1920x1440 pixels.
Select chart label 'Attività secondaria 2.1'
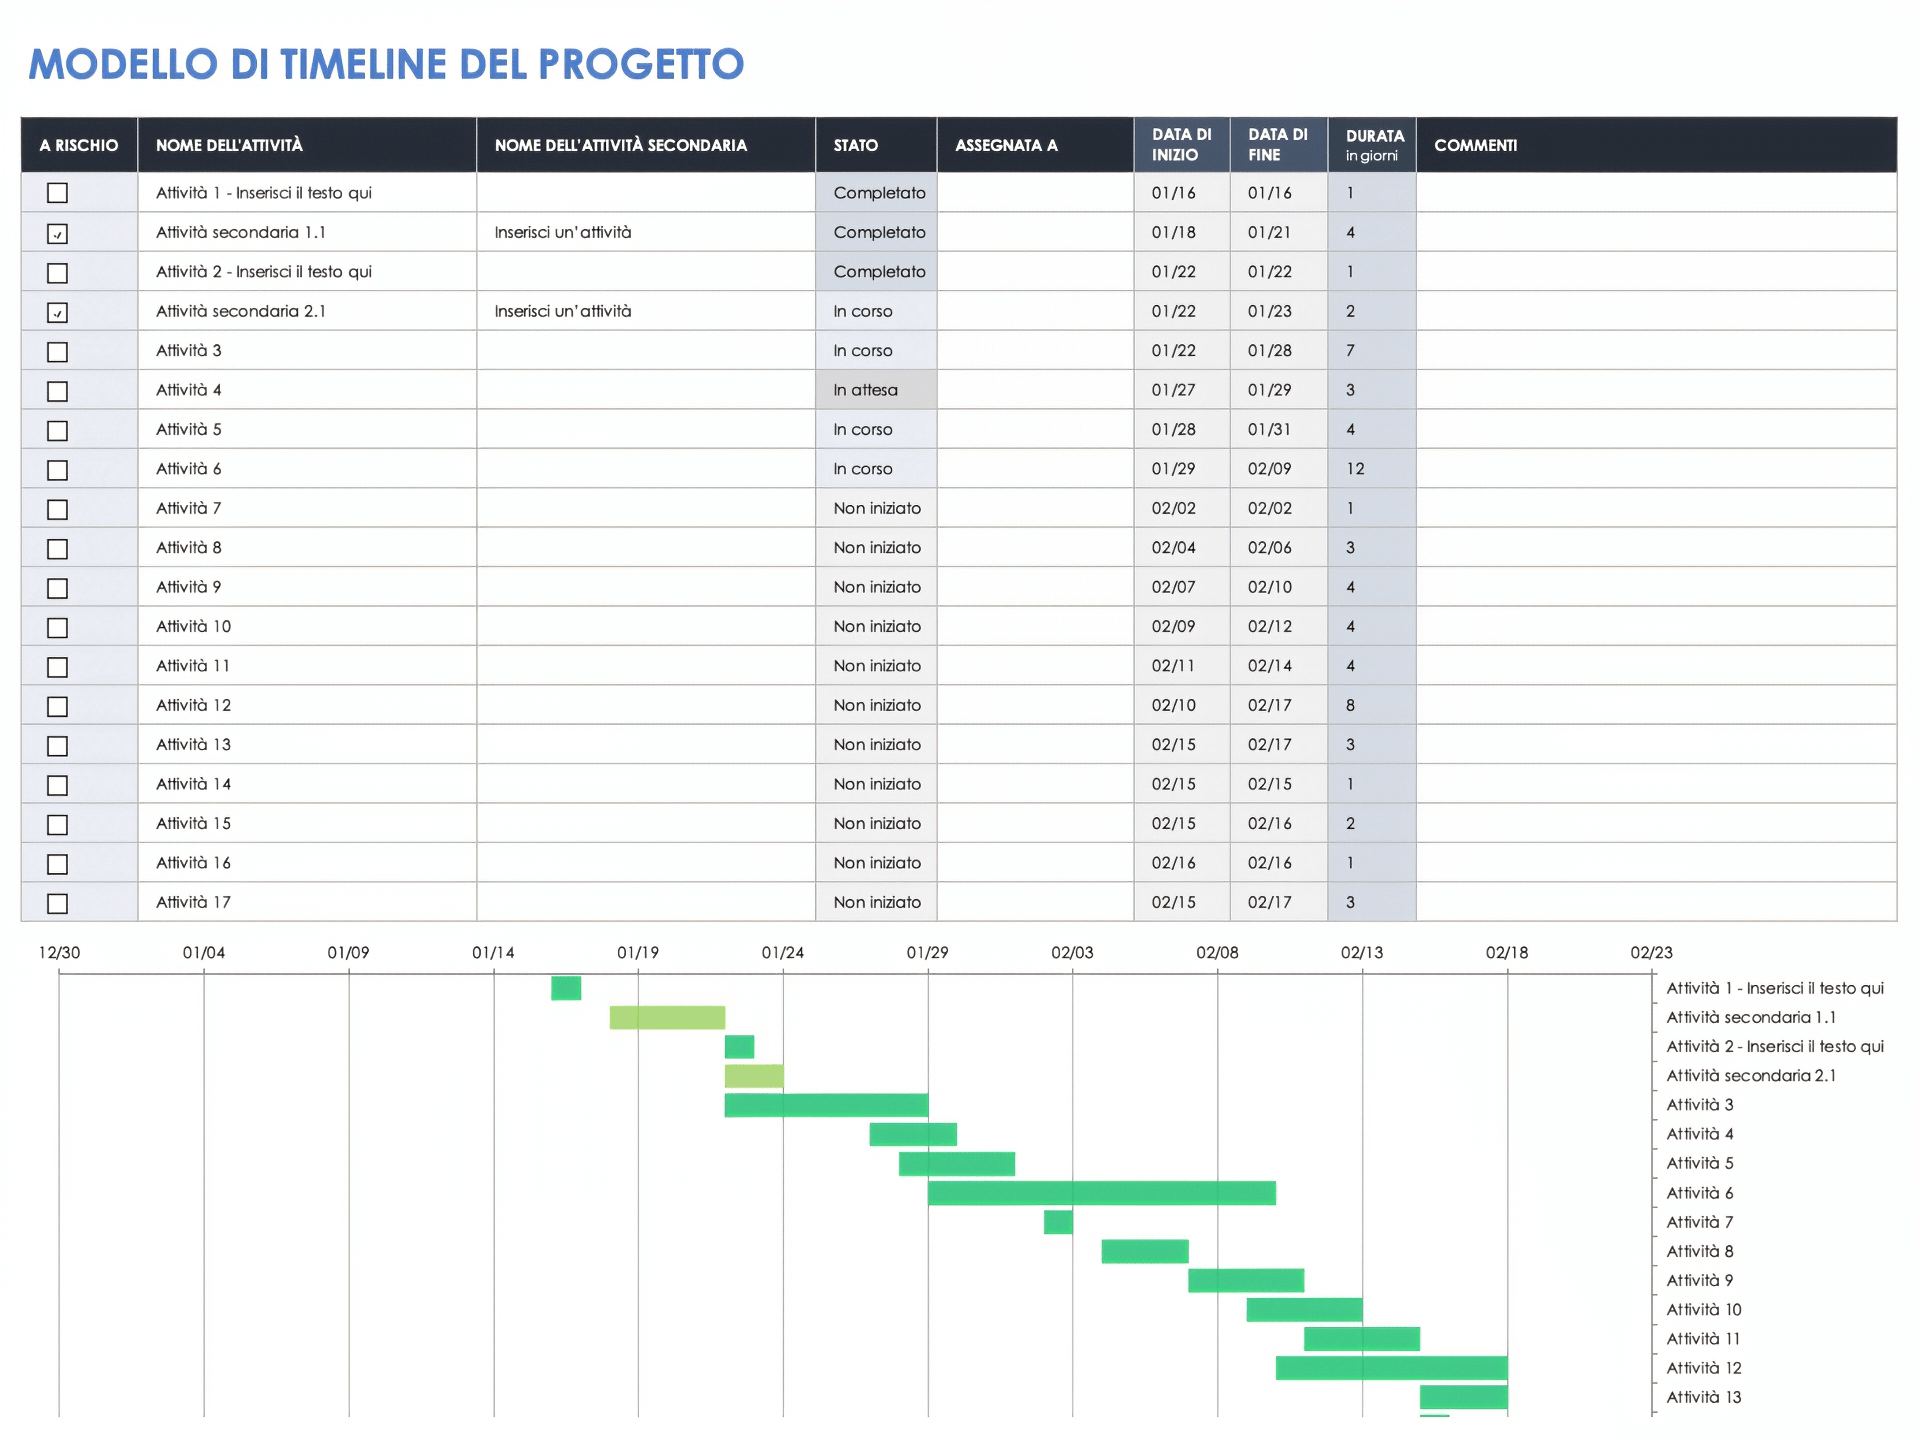[1751, 1076]
